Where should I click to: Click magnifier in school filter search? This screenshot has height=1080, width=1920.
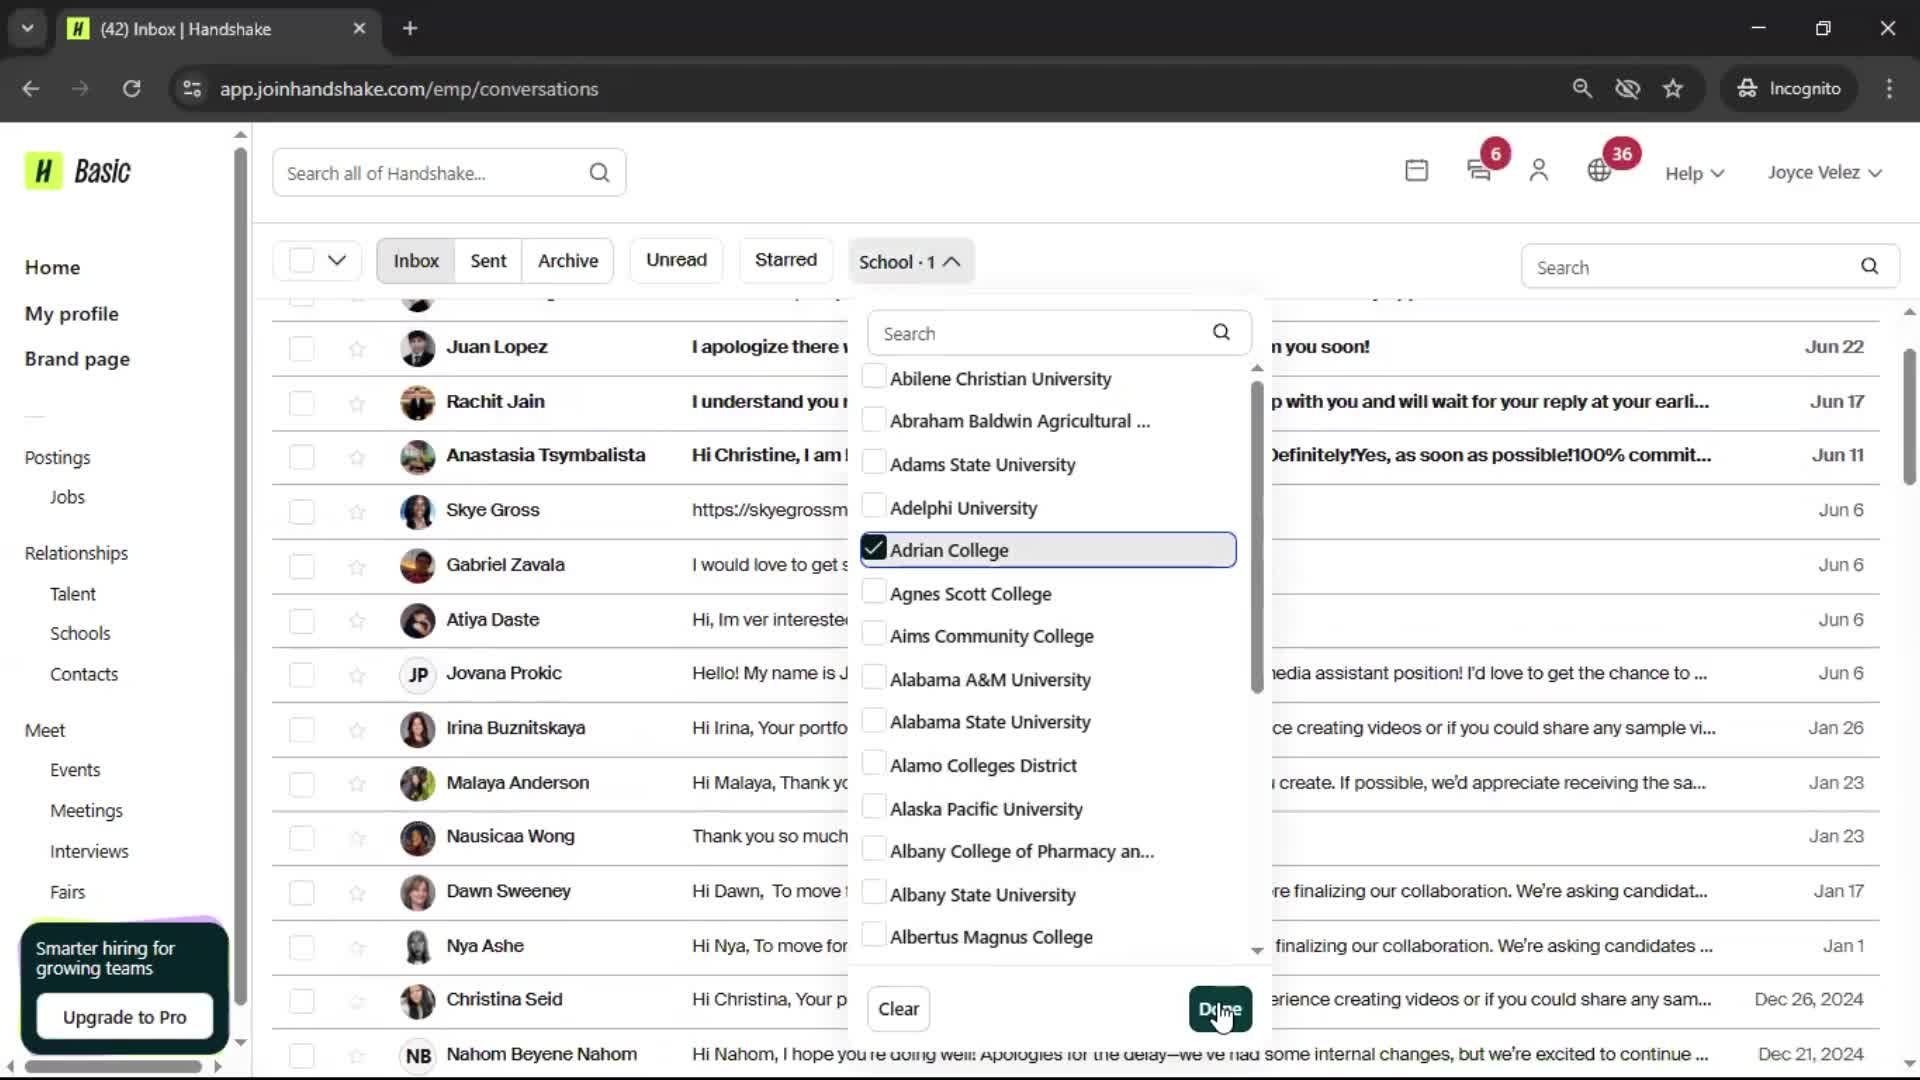pyautogui.click(x=1221, y=332)
